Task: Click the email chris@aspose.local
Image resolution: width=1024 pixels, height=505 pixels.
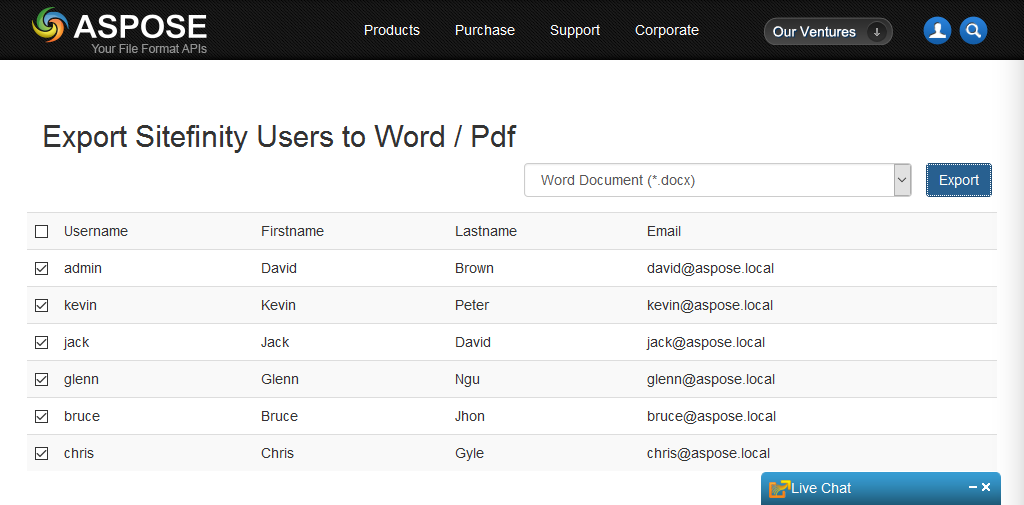Action: click(x=709, y=453)
